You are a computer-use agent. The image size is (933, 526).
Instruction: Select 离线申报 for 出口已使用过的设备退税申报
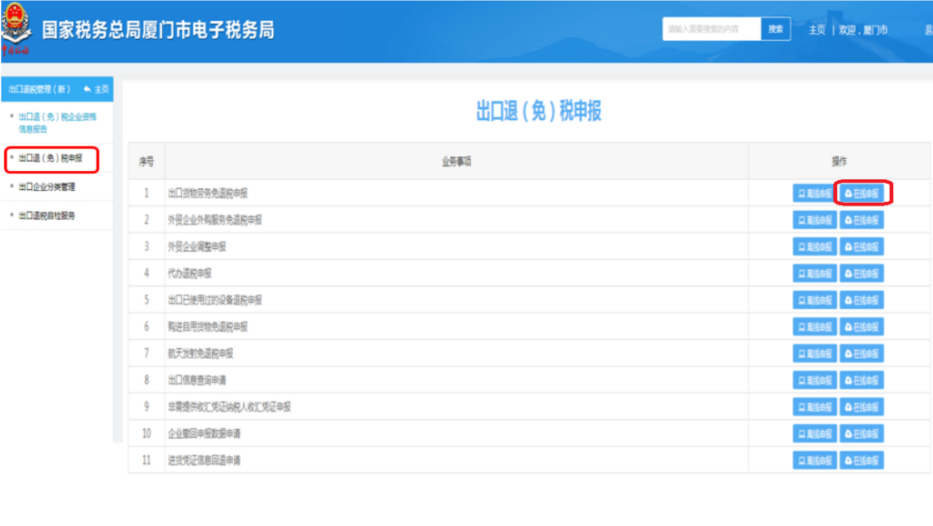(815, 300)
